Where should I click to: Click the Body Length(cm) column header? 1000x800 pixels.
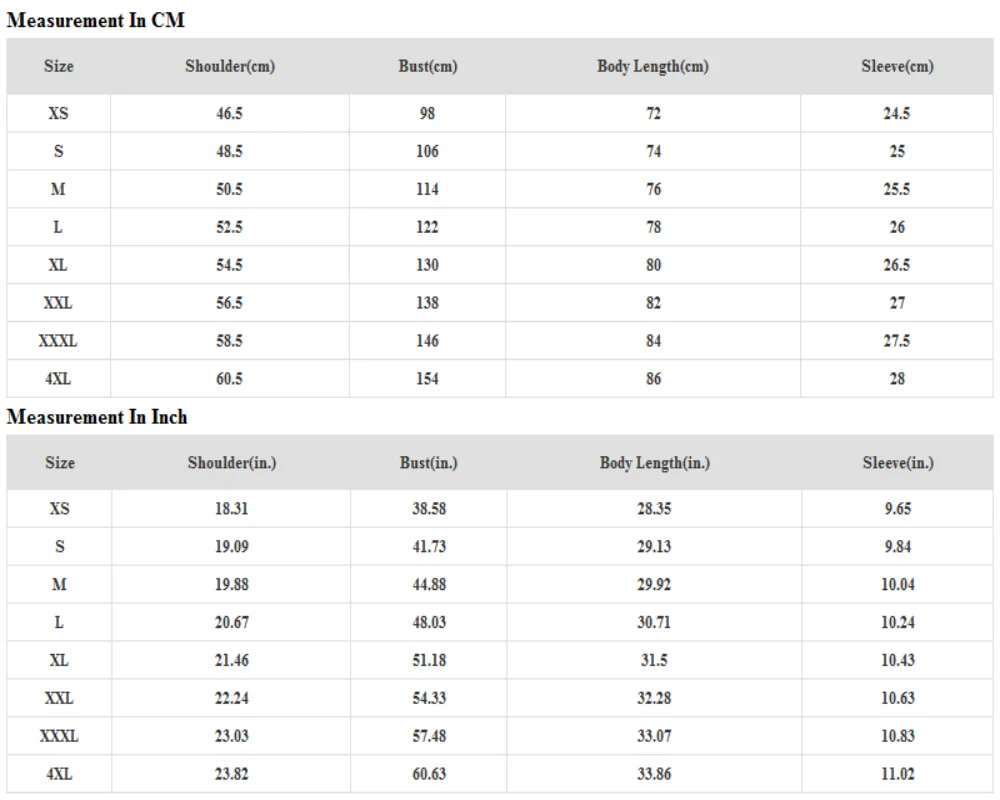653,67
